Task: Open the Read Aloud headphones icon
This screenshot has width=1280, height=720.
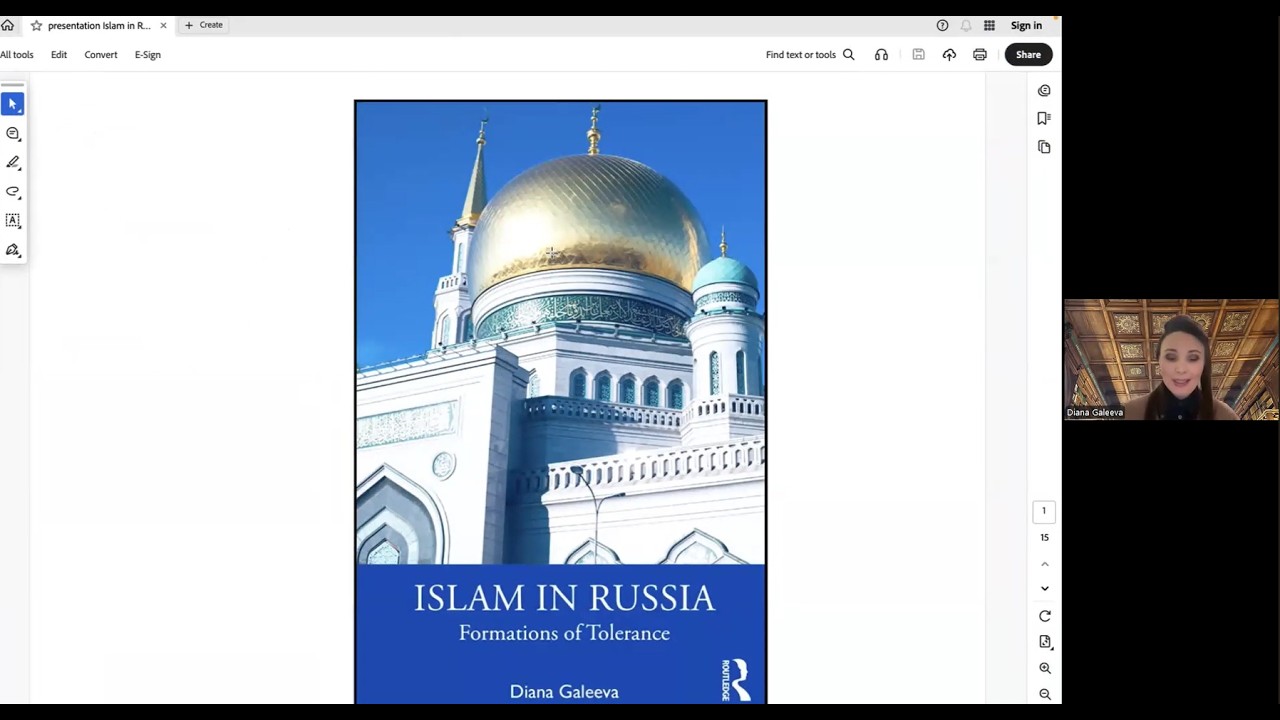Action: coord(881,55)
